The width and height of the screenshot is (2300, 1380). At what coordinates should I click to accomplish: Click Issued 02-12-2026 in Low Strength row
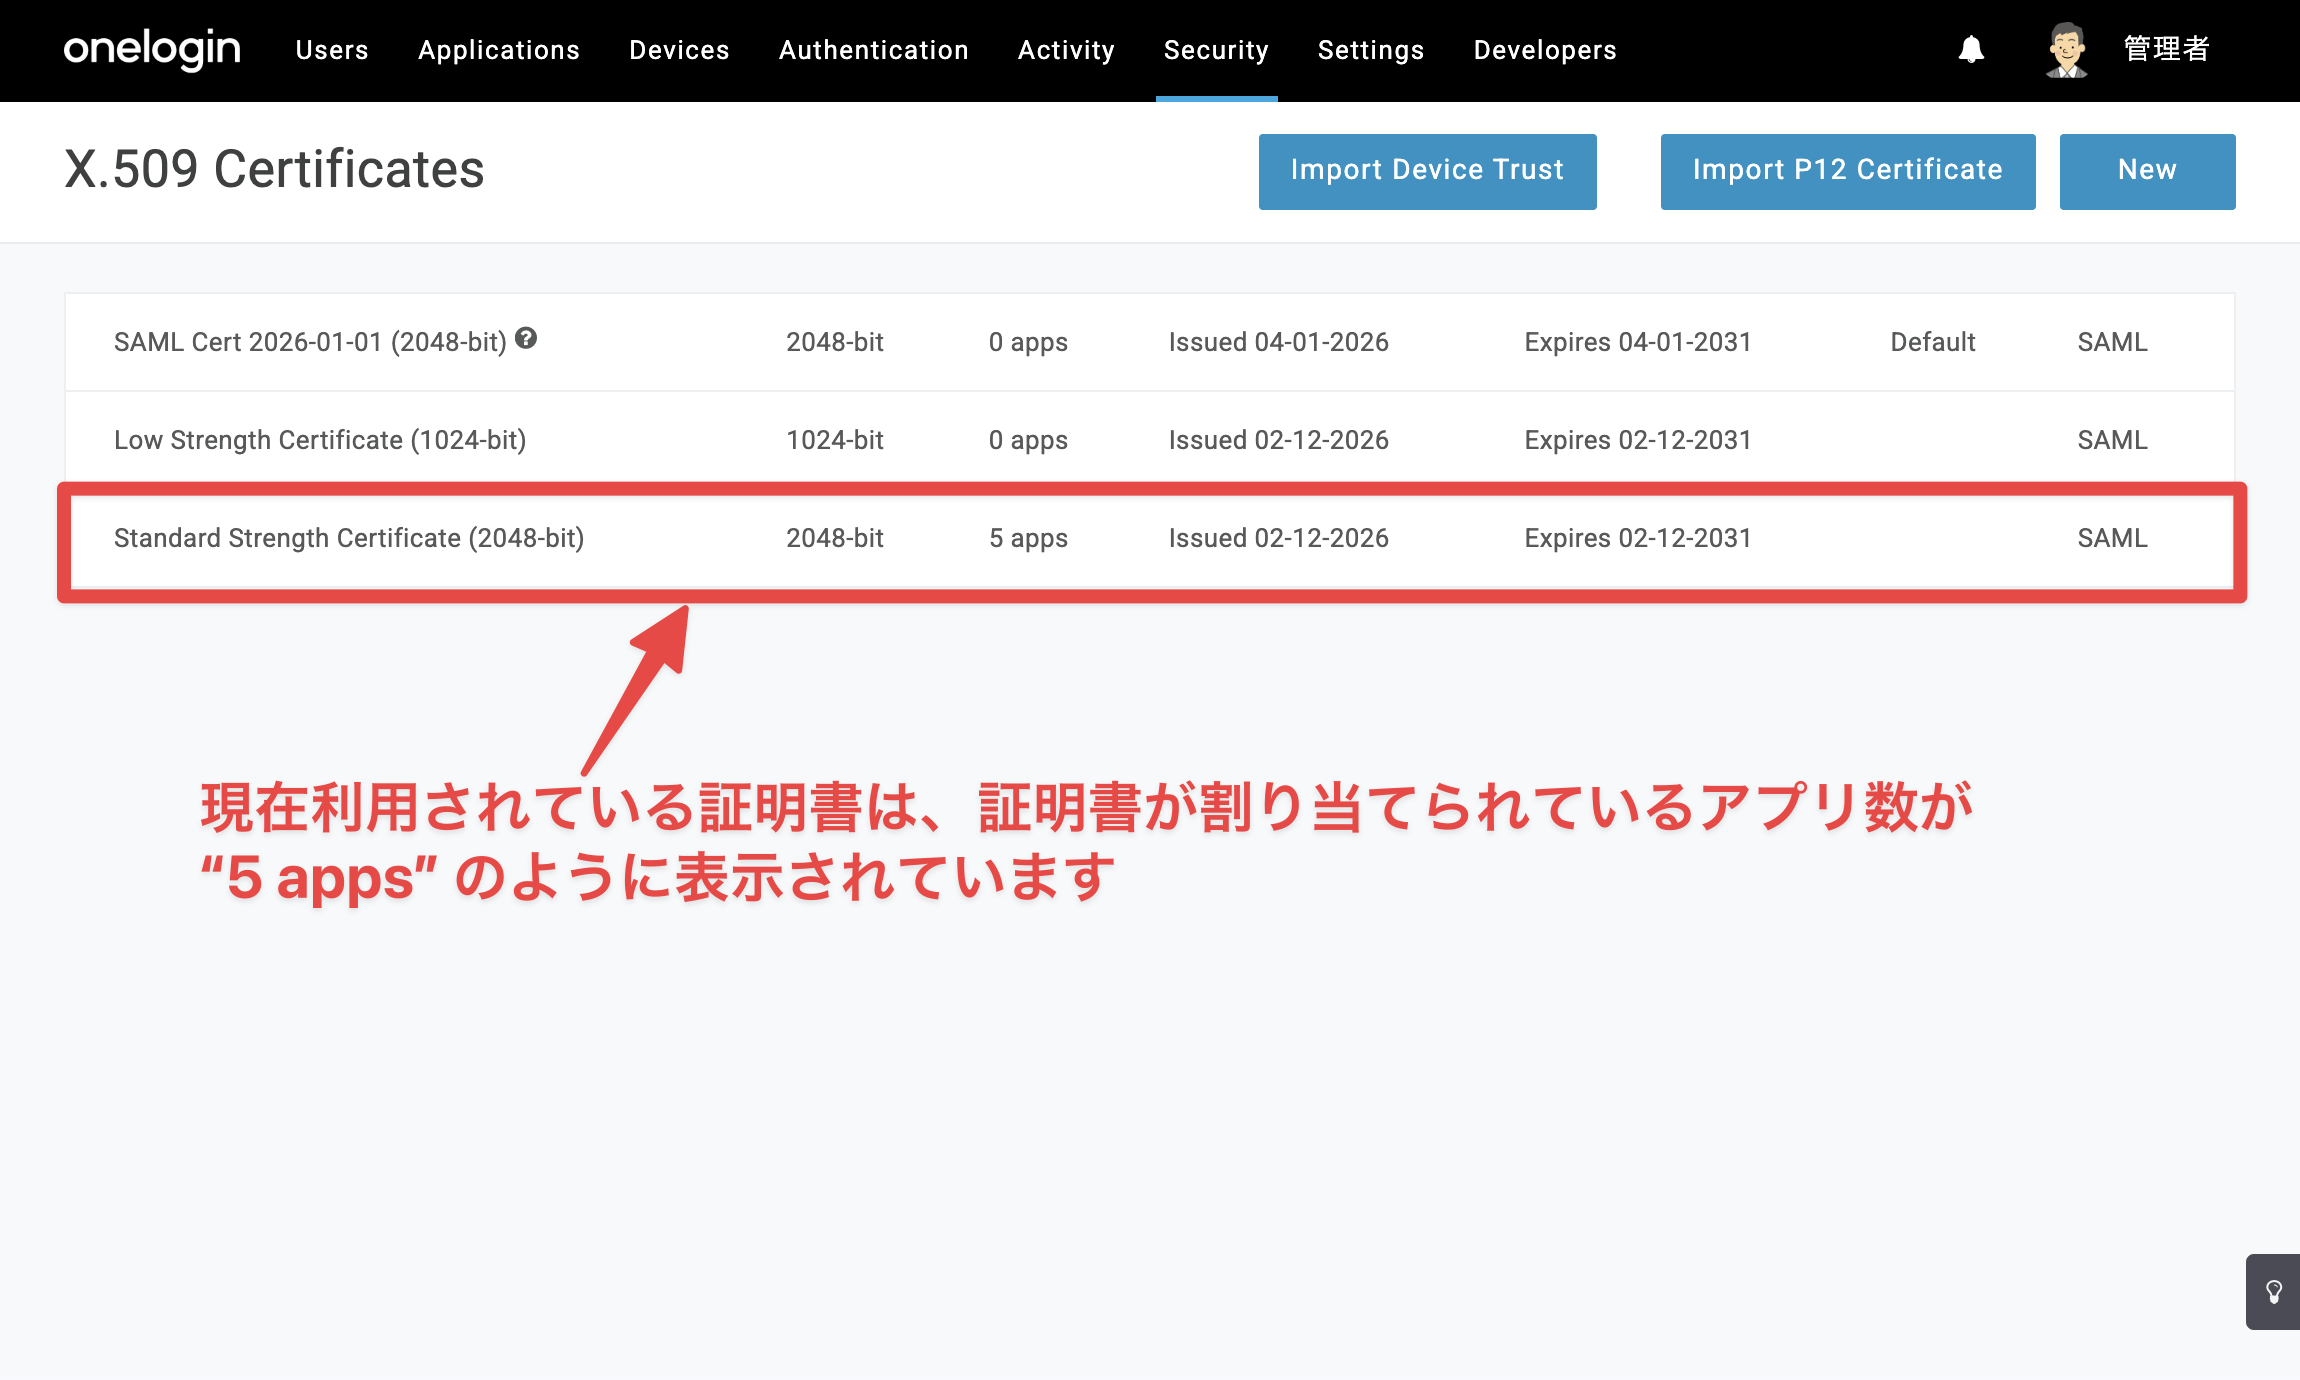coord(1278,440)
